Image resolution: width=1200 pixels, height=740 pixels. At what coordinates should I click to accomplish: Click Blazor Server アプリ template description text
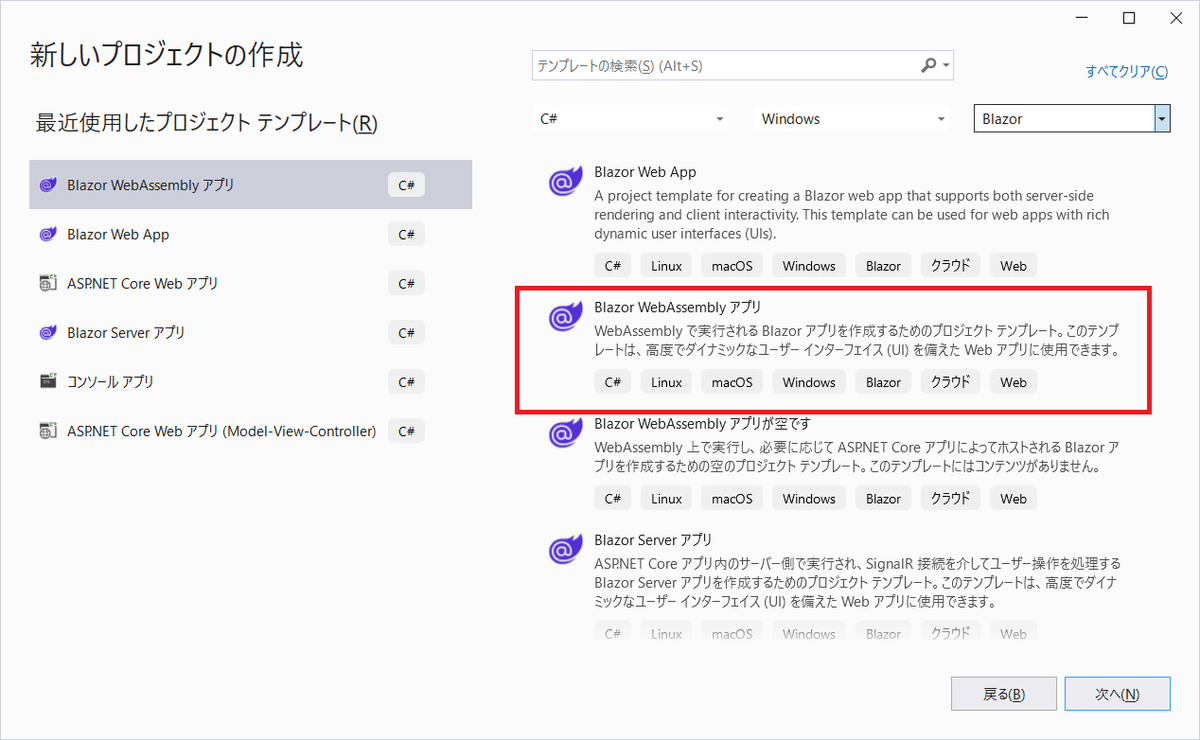pos(857,582)
